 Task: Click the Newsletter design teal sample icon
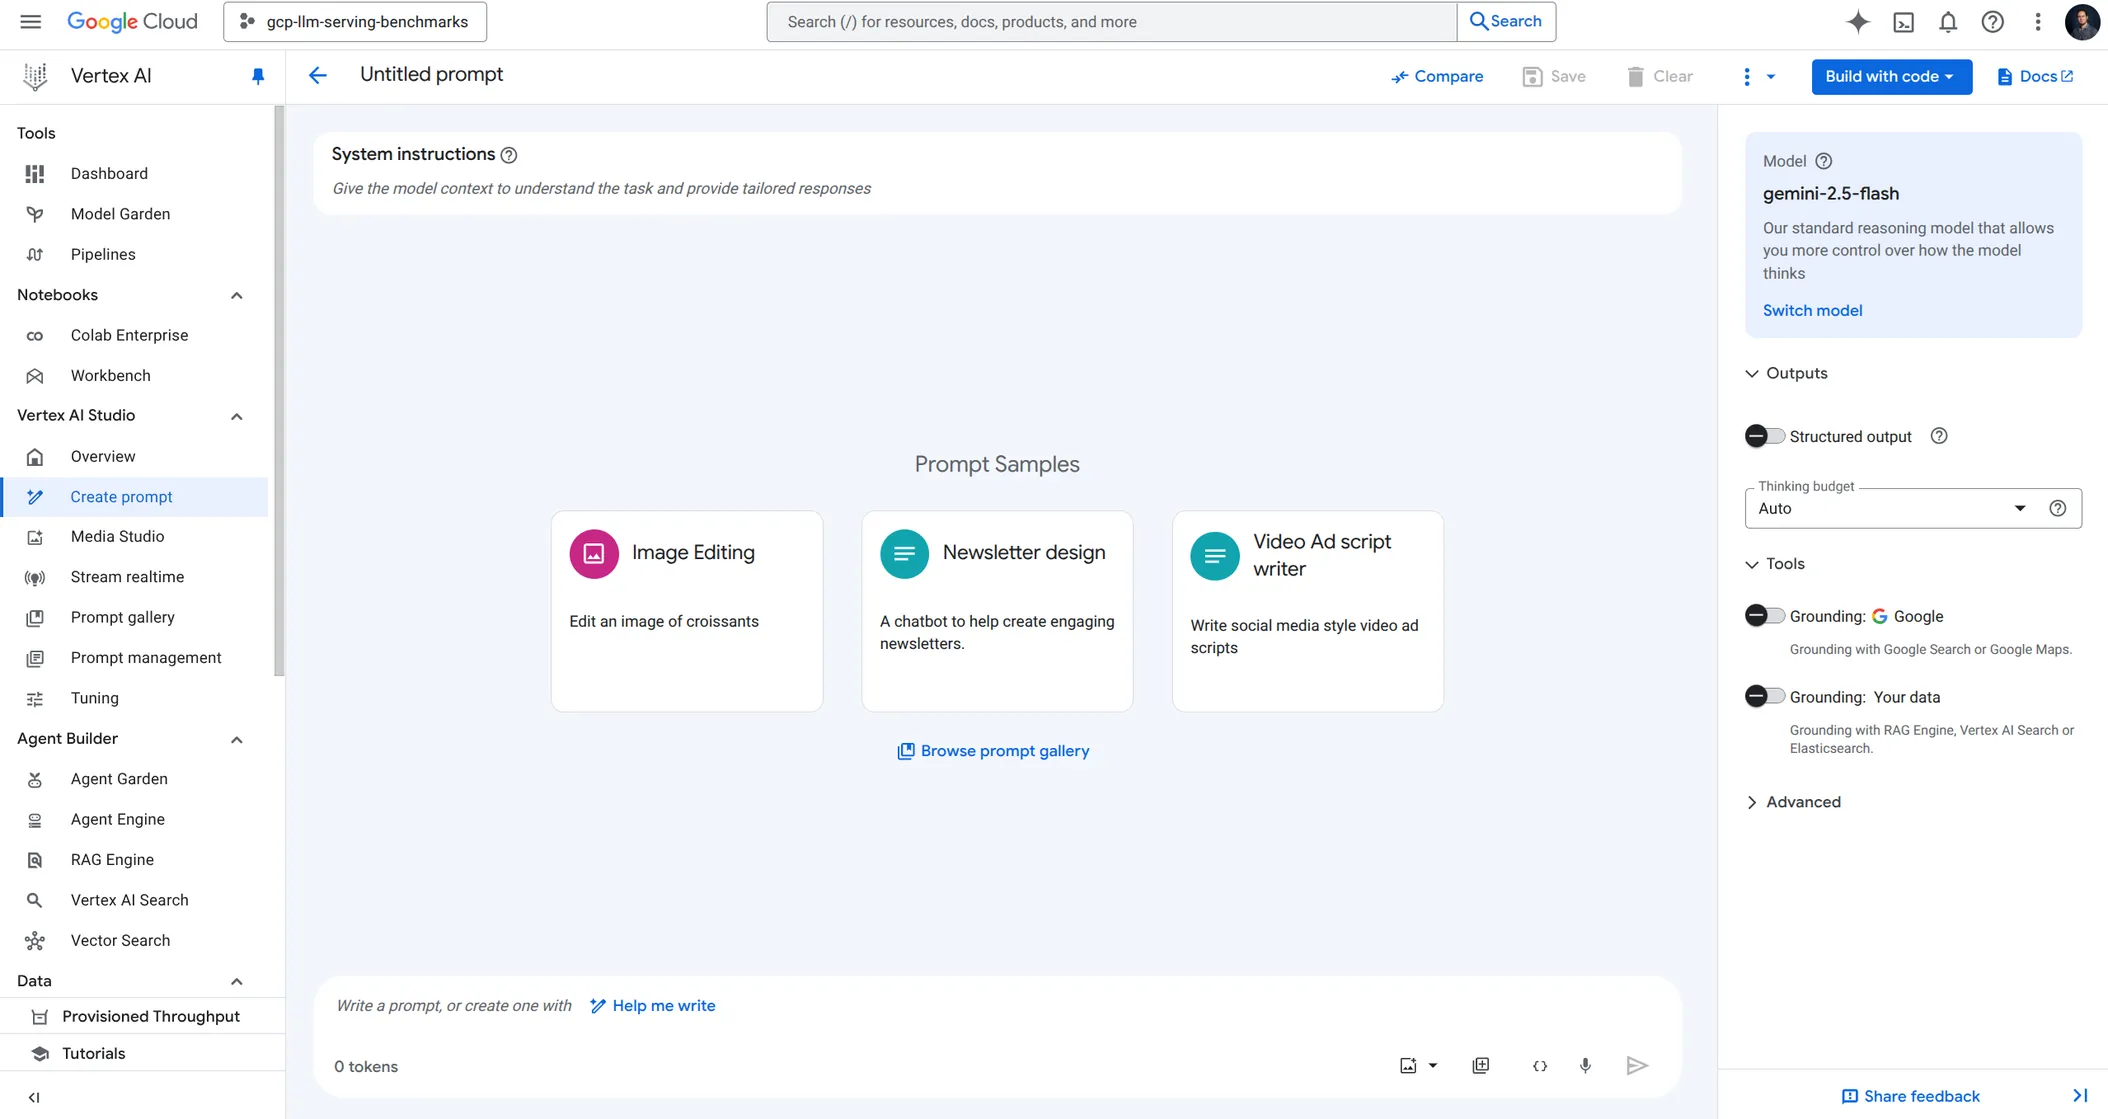(904, 553)
